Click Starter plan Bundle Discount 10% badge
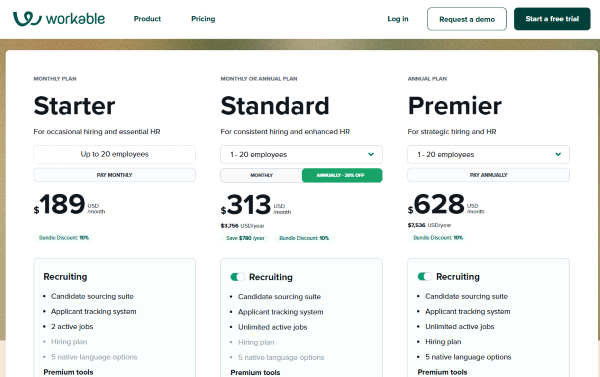 click(x=64, y=238)
